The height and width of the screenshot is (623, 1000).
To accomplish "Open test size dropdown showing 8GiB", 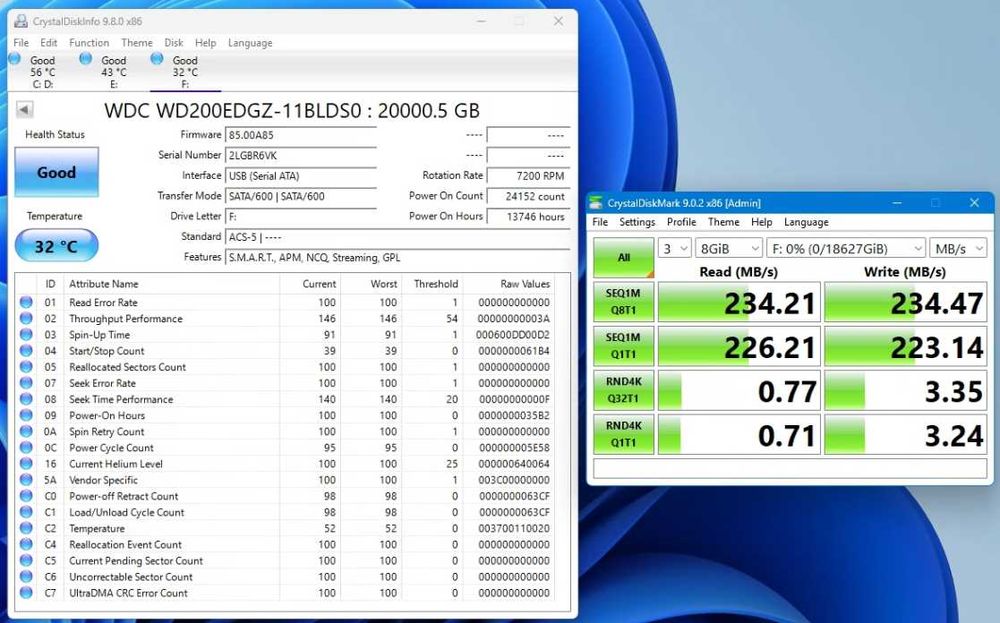I will click(728, 249).
